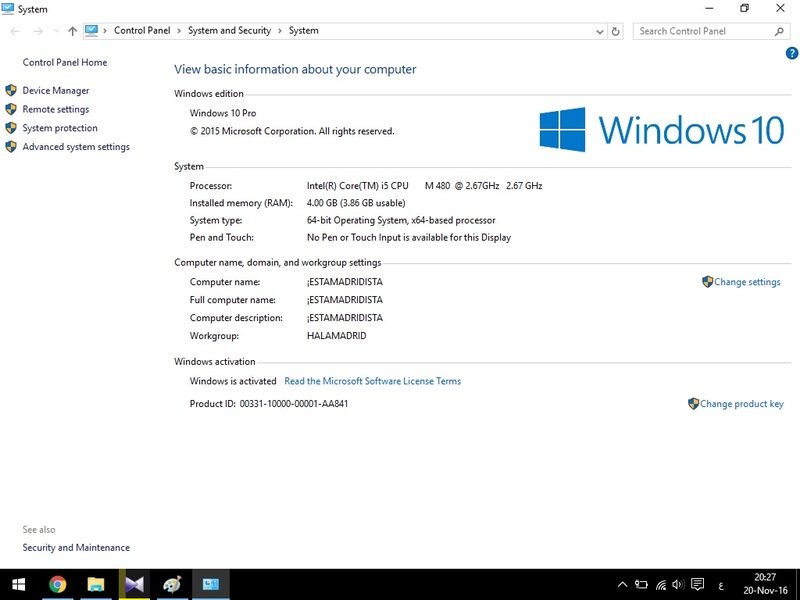Click the Forward navigation arrow
The height and width of the screenshot is (600, 800).
pos(38,31)
